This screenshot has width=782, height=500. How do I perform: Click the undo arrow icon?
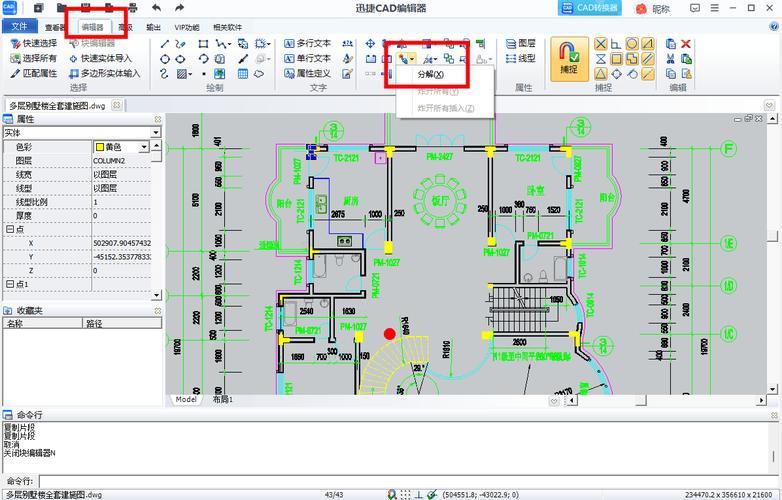(x=157, y=7)
